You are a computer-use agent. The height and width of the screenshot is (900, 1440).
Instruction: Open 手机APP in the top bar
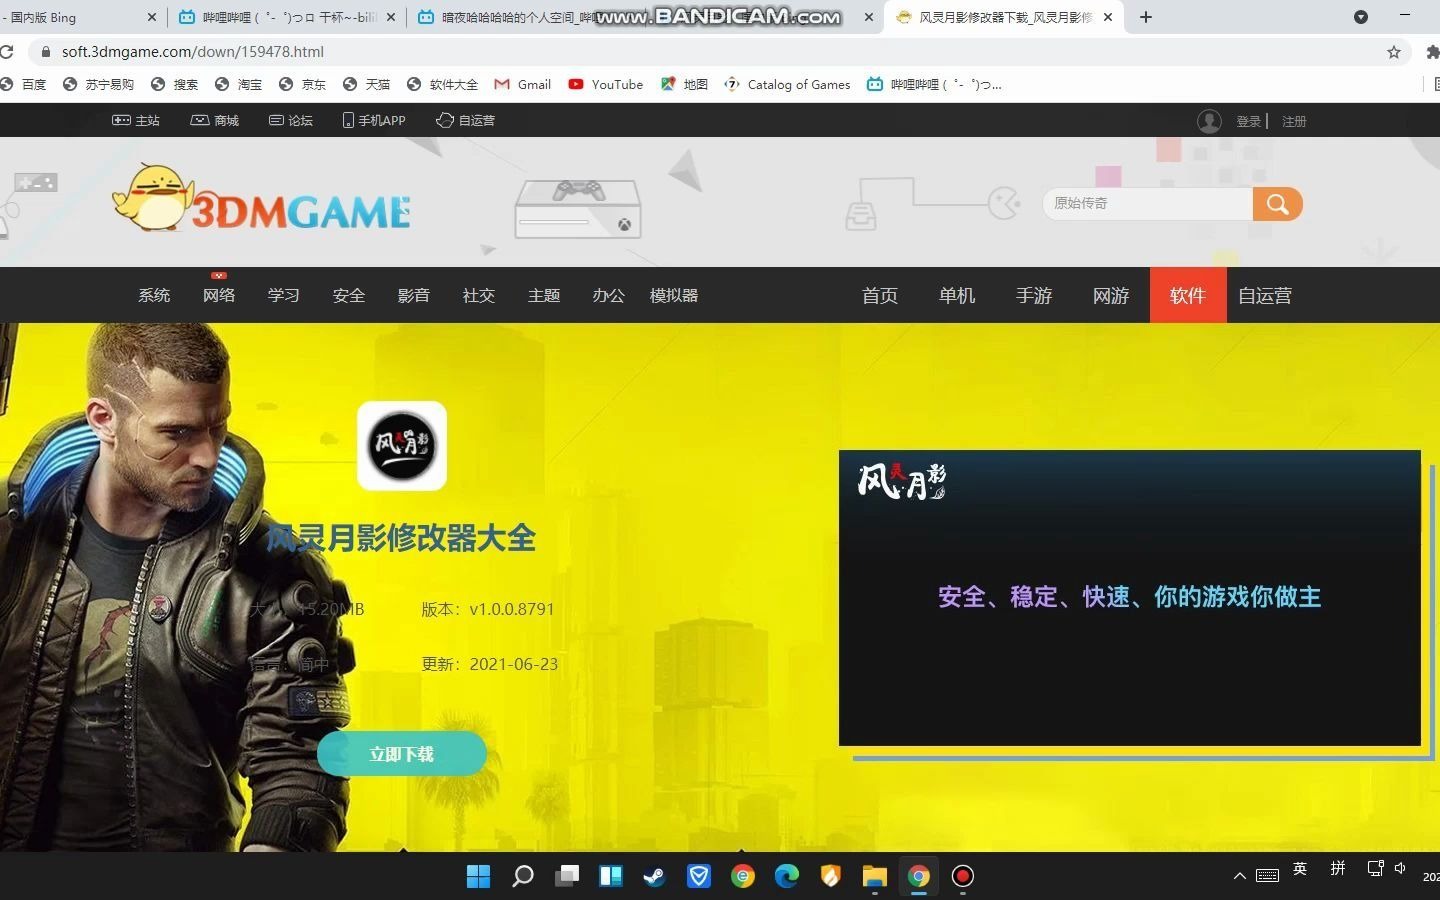pos(374,120)
